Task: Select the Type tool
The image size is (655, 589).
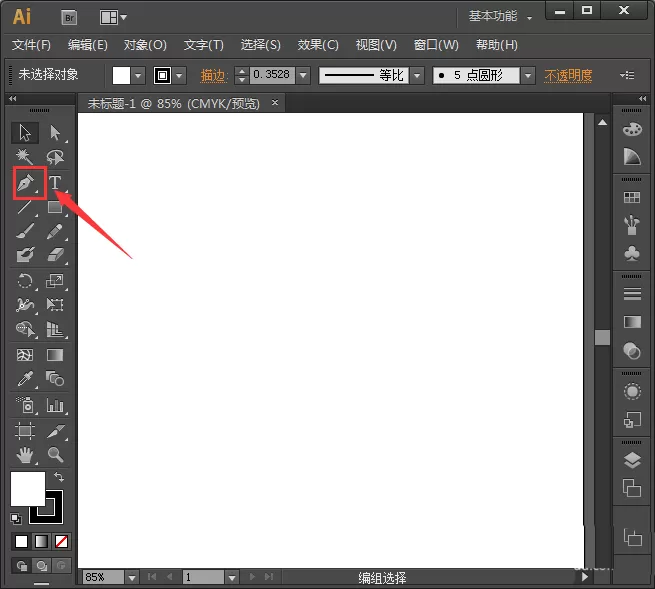Action: [55, 183]
